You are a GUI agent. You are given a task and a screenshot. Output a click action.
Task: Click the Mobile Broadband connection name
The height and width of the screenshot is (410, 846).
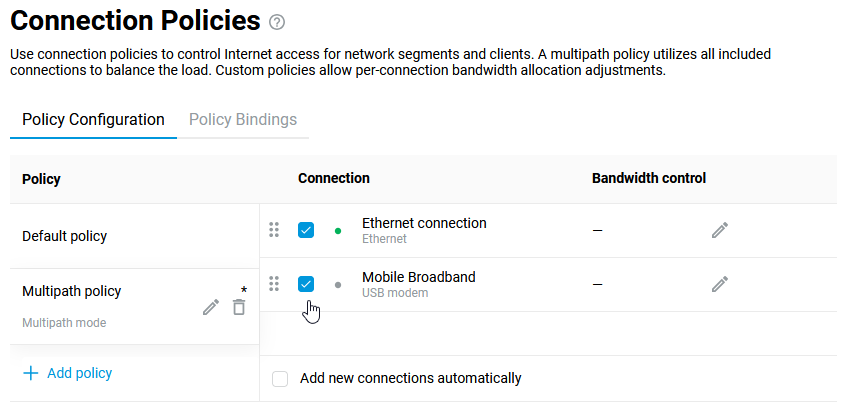(x=418, y=277)
